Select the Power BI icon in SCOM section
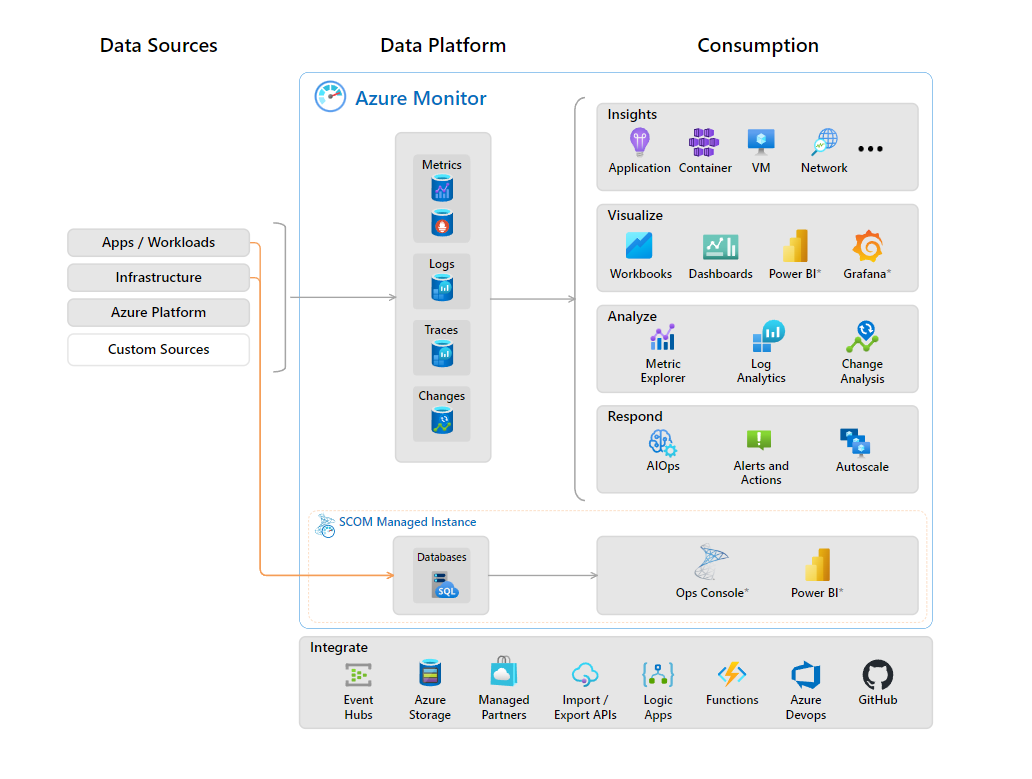Screen dimensions: 1032x779 (x=817, y=565)
